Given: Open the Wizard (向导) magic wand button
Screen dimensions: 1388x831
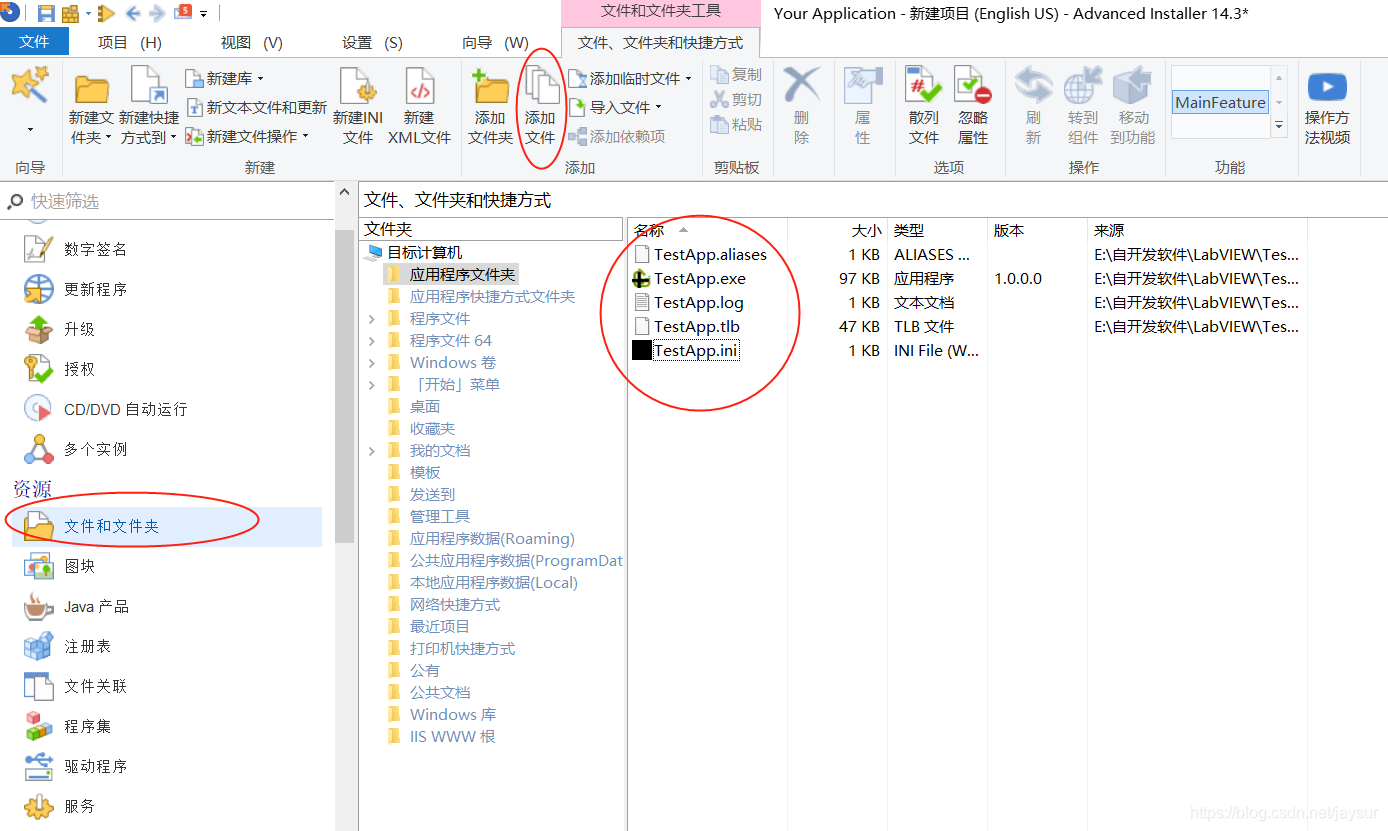Looking at the screenshot, I should tap(30, 100).
